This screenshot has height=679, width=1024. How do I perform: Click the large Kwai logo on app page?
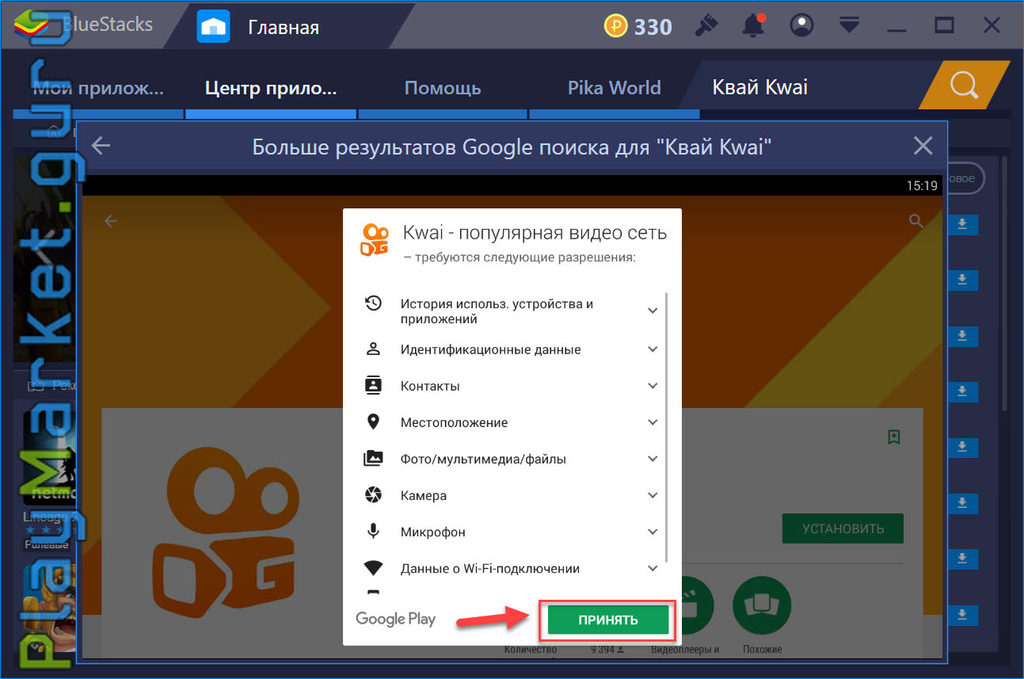click(x=225, y=531)
